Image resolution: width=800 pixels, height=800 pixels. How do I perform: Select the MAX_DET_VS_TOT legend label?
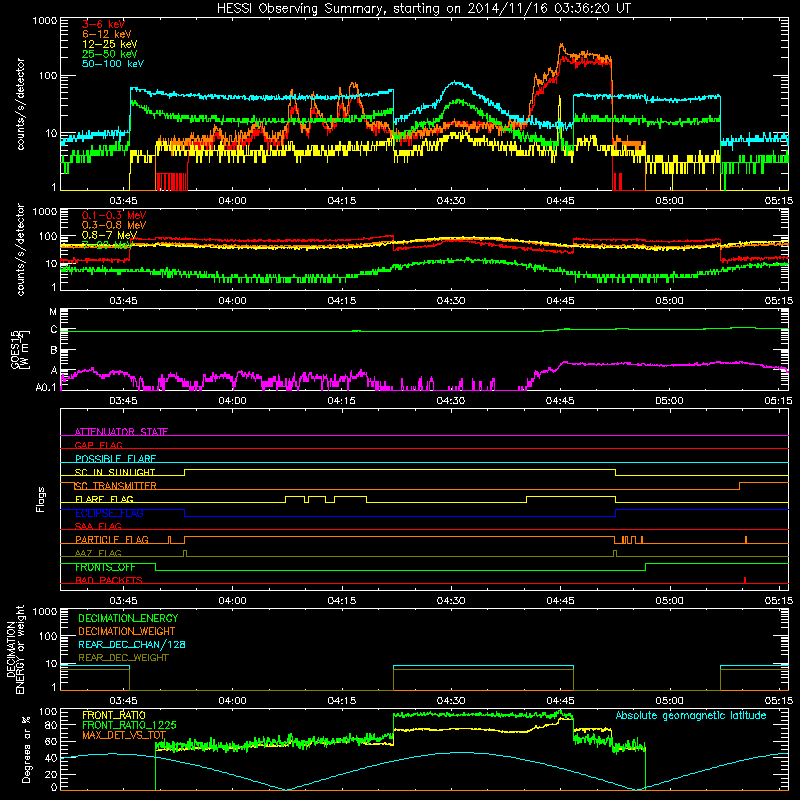click(x=124, y=735)
